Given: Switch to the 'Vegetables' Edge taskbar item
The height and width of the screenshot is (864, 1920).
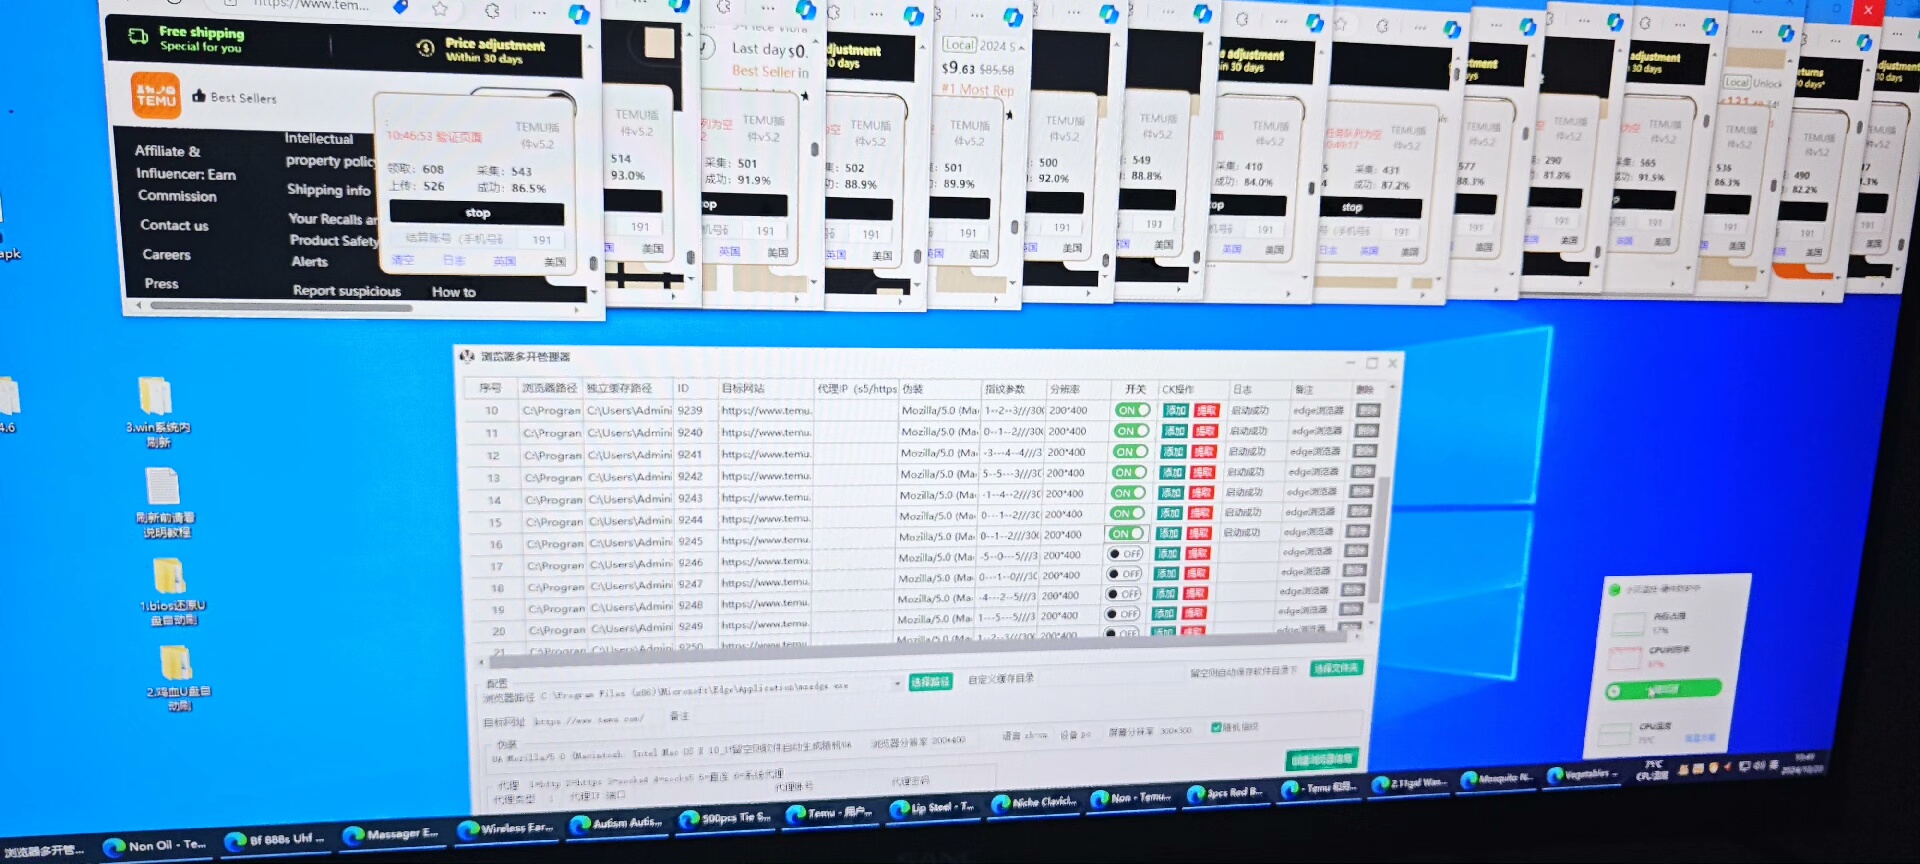Looking at the screenshot, I should [1581, 774].
